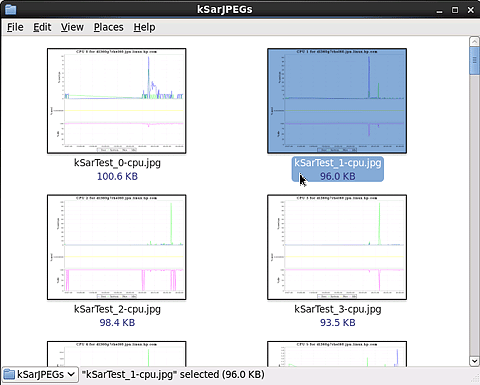
Task: Open the Edit menu
Action: pos(42,27)
